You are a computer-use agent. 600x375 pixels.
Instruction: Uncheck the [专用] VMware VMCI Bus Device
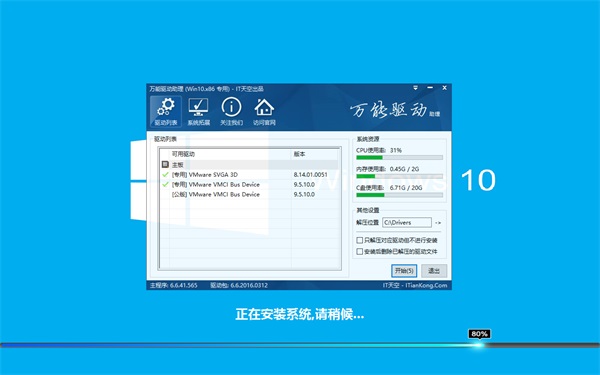pyautogui.click(x=165, y=184)
